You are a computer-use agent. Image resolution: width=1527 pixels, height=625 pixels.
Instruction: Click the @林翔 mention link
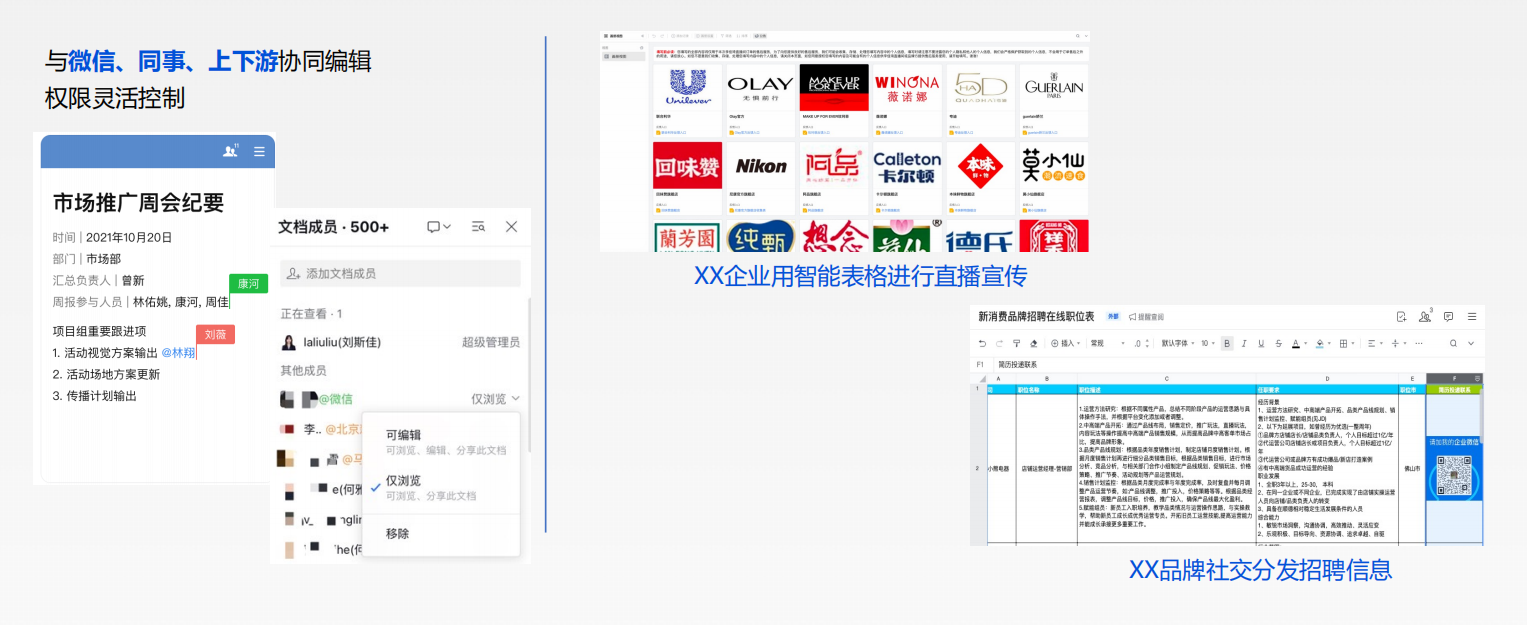coord(178,352)
